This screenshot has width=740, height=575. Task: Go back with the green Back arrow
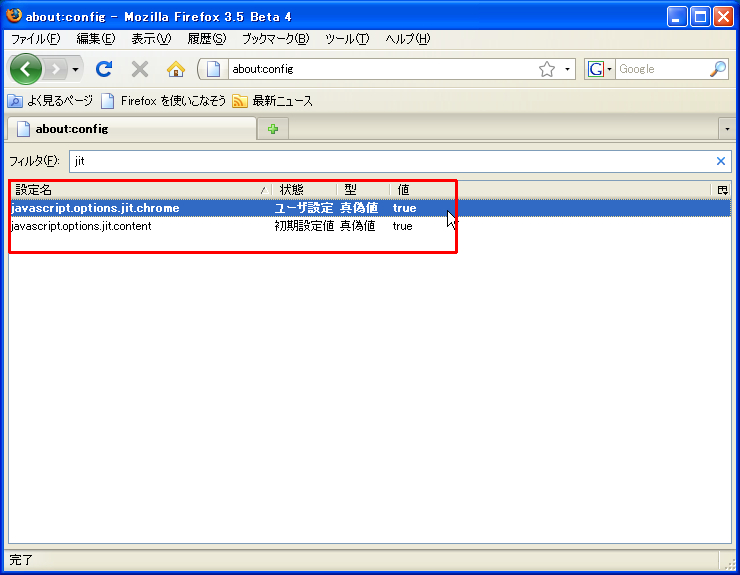click(x=25, y=69)
